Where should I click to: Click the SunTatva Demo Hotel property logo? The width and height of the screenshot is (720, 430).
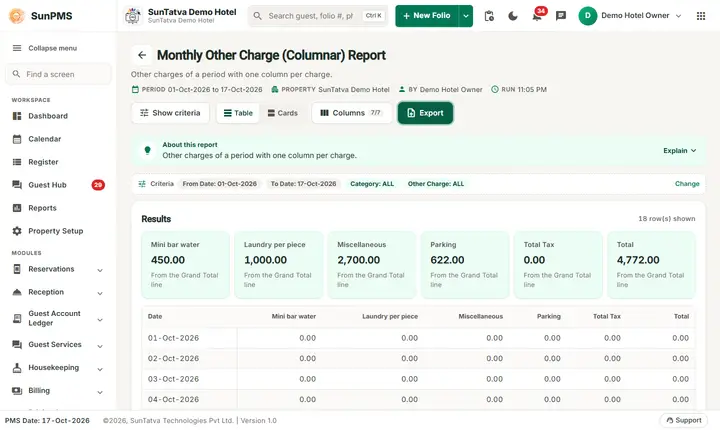pos(133,16)
